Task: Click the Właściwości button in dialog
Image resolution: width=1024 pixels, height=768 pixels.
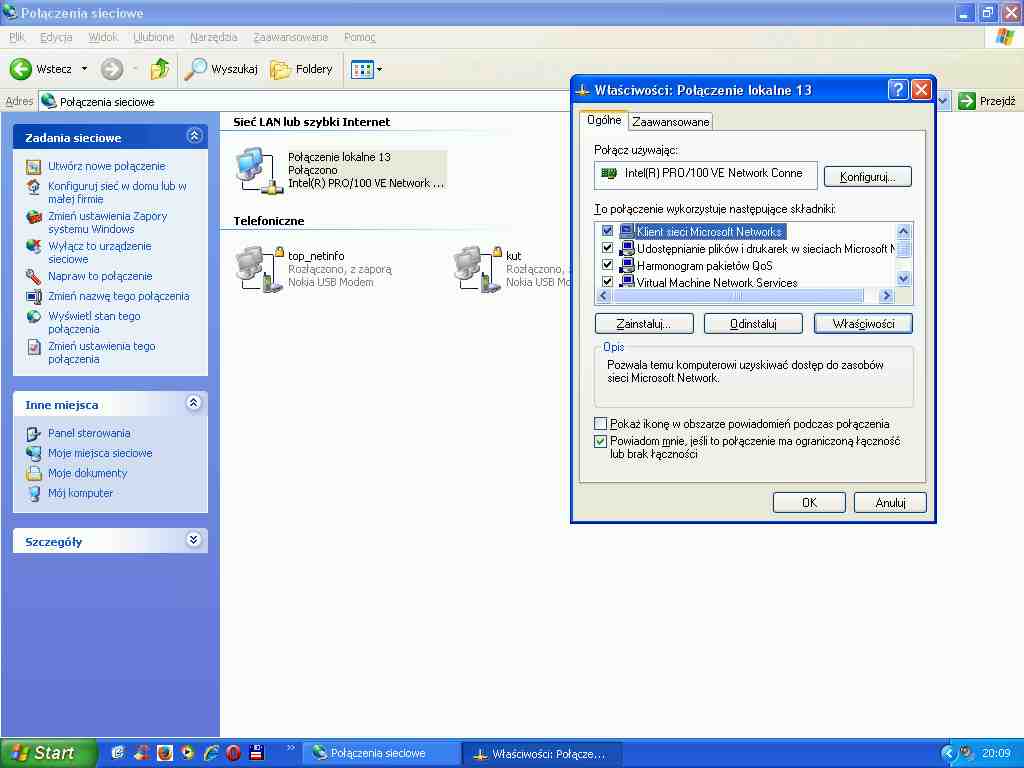Action: coord(863,323)
